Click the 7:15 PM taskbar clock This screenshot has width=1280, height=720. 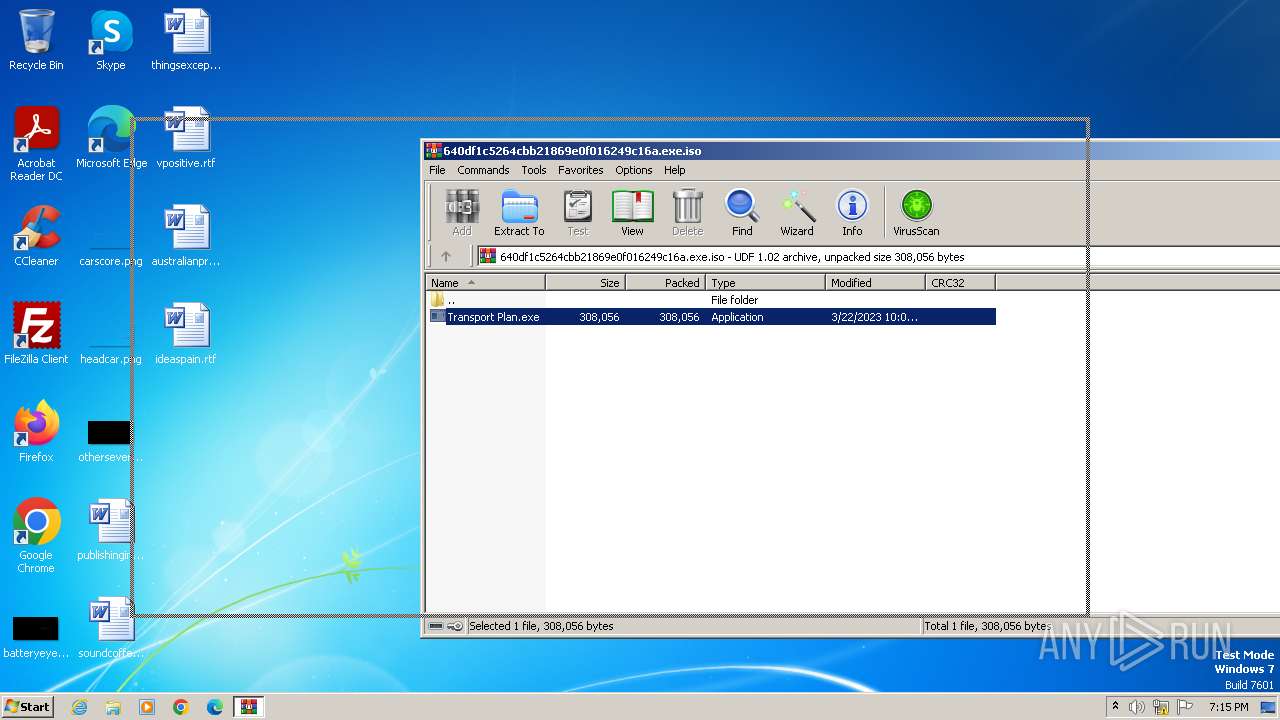1229,707
